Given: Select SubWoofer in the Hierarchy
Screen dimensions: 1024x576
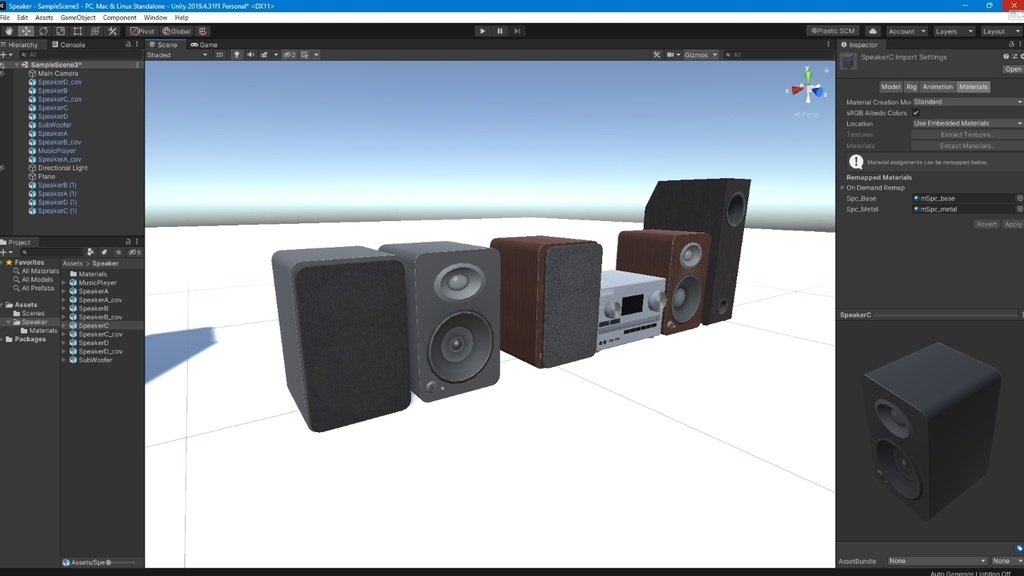Looking at the screenshot, I should [x=54, y=125].
